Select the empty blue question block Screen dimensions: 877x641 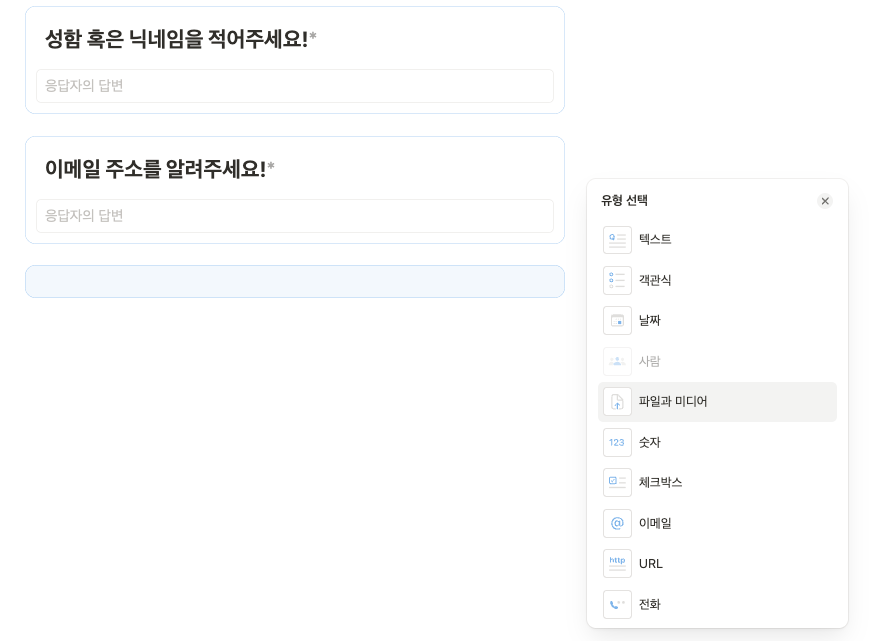click(294, 281)
